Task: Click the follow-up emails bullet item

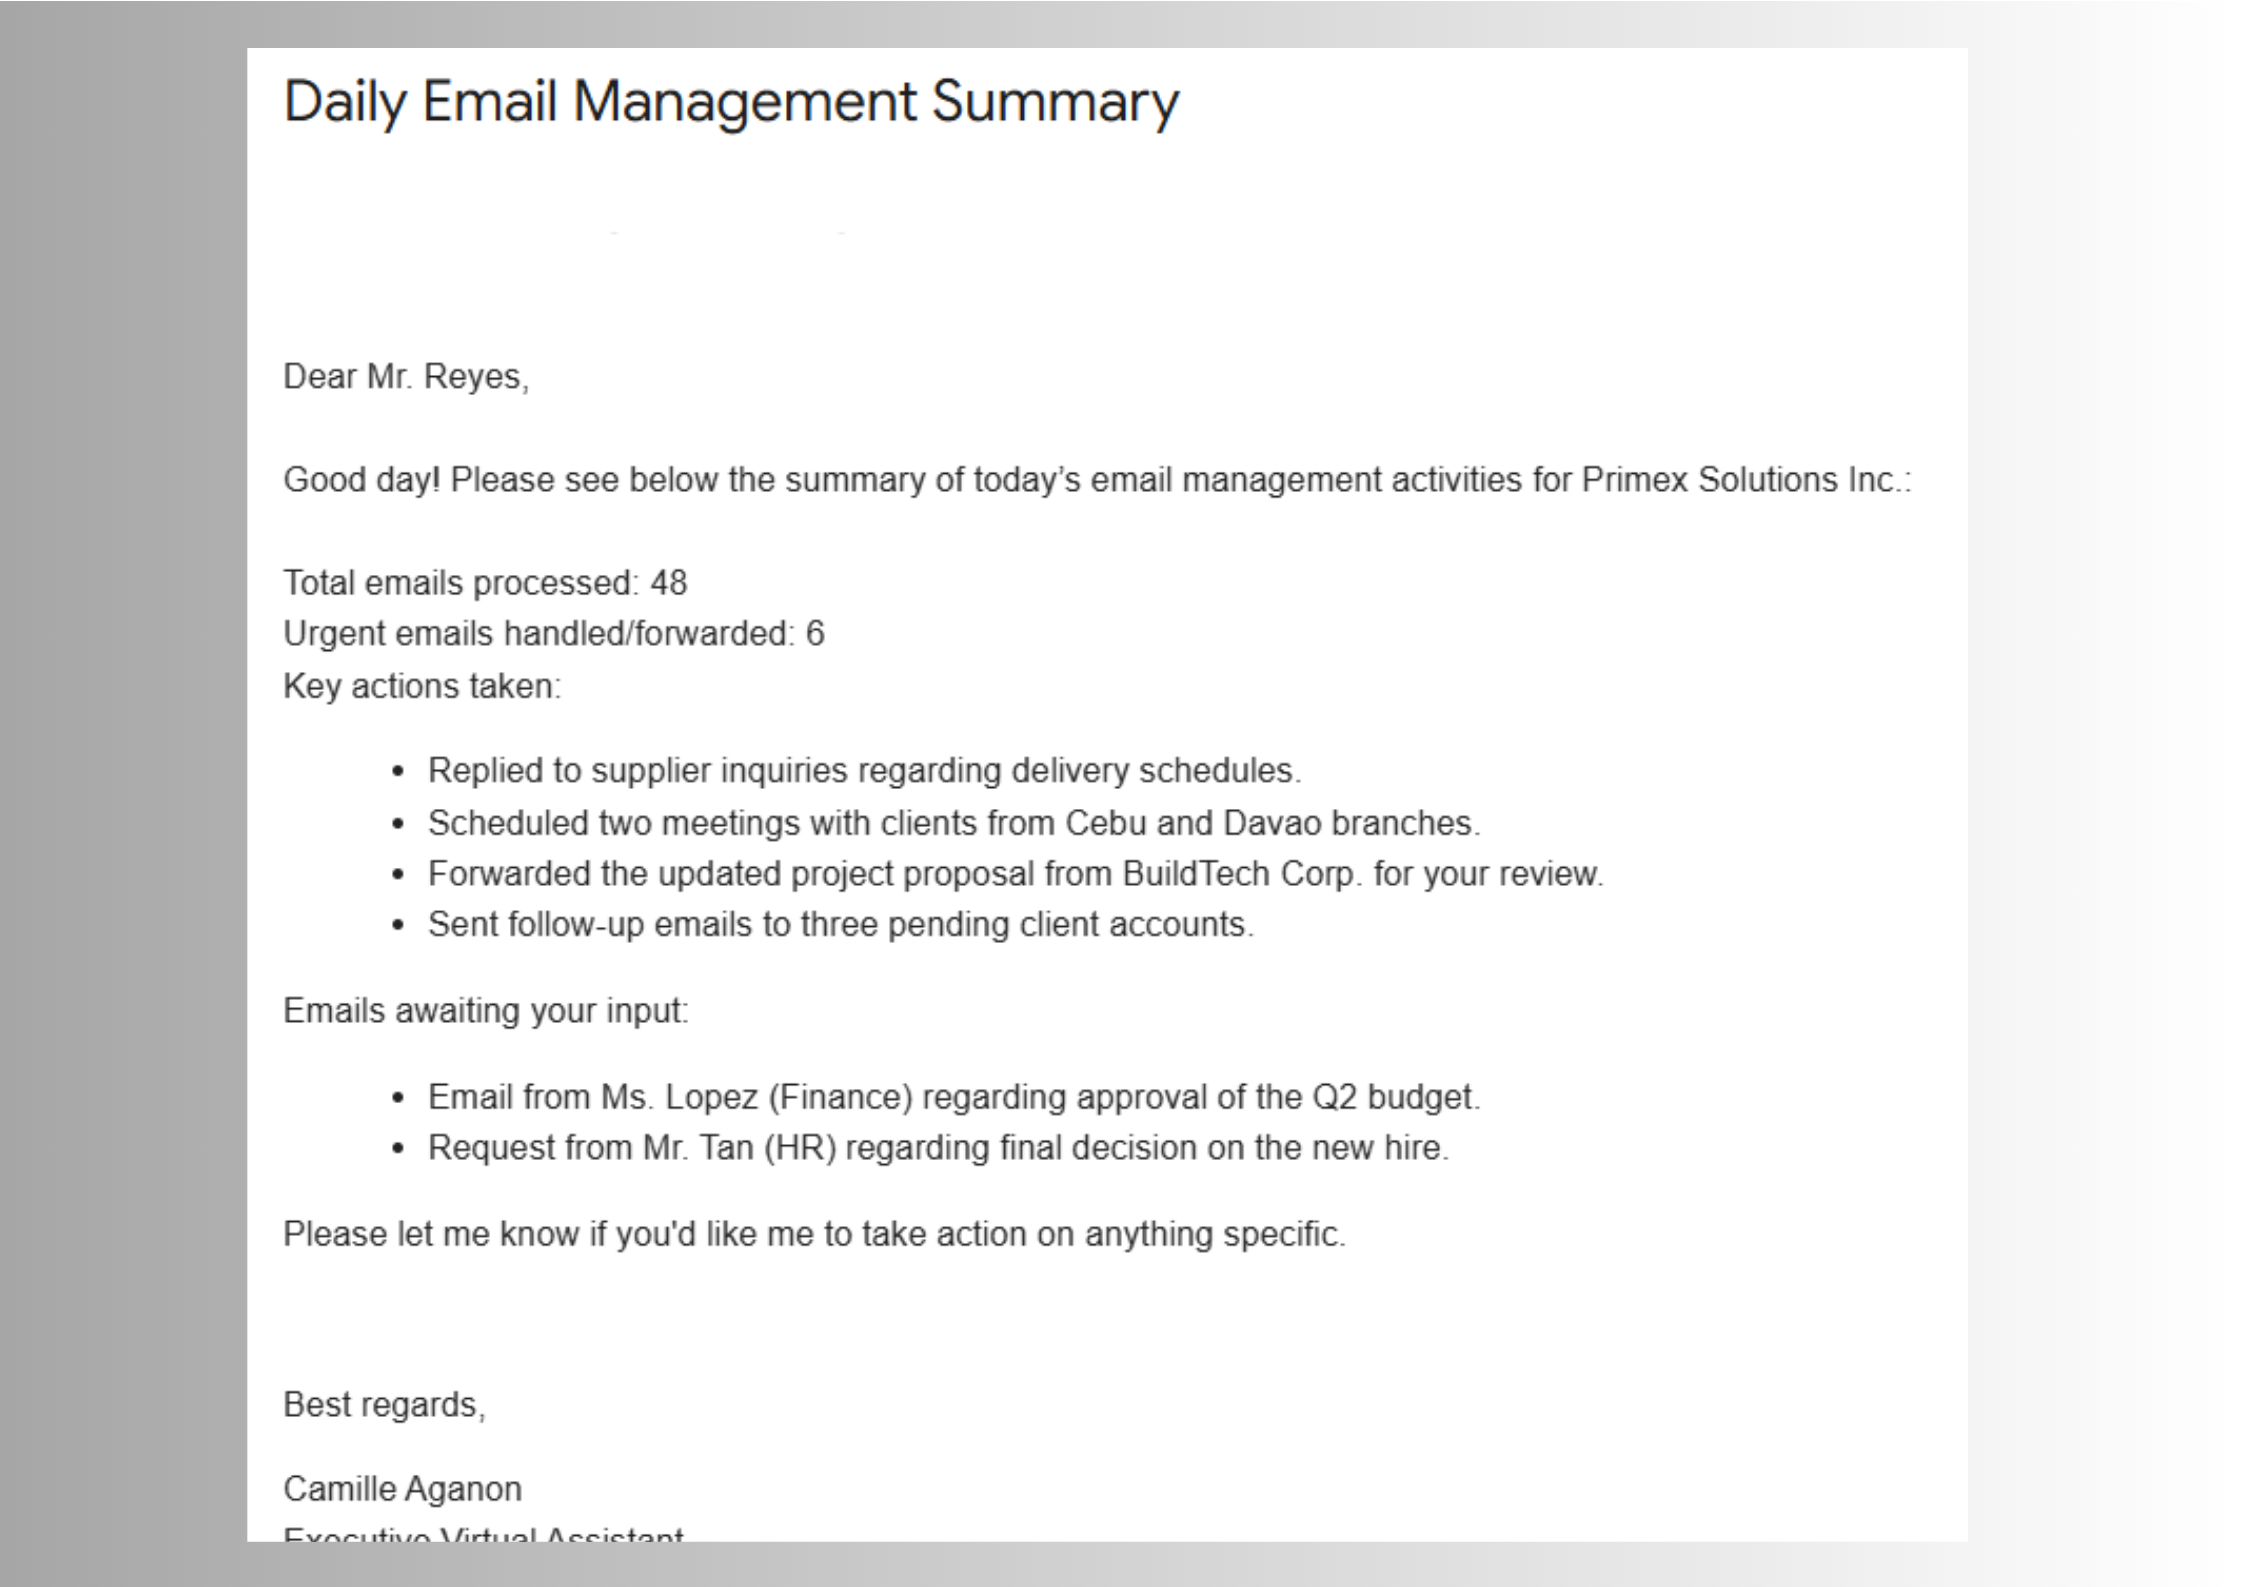Action: coord(840,925)
